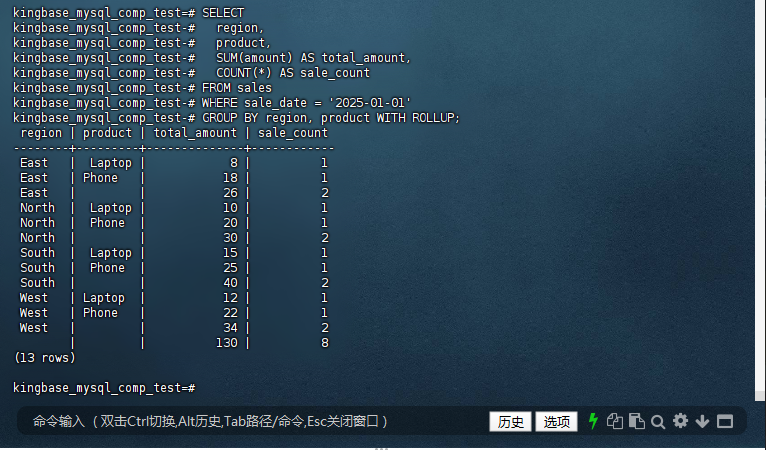
Task: Click the paste icon in command bar
Action: tap(637, 421)
